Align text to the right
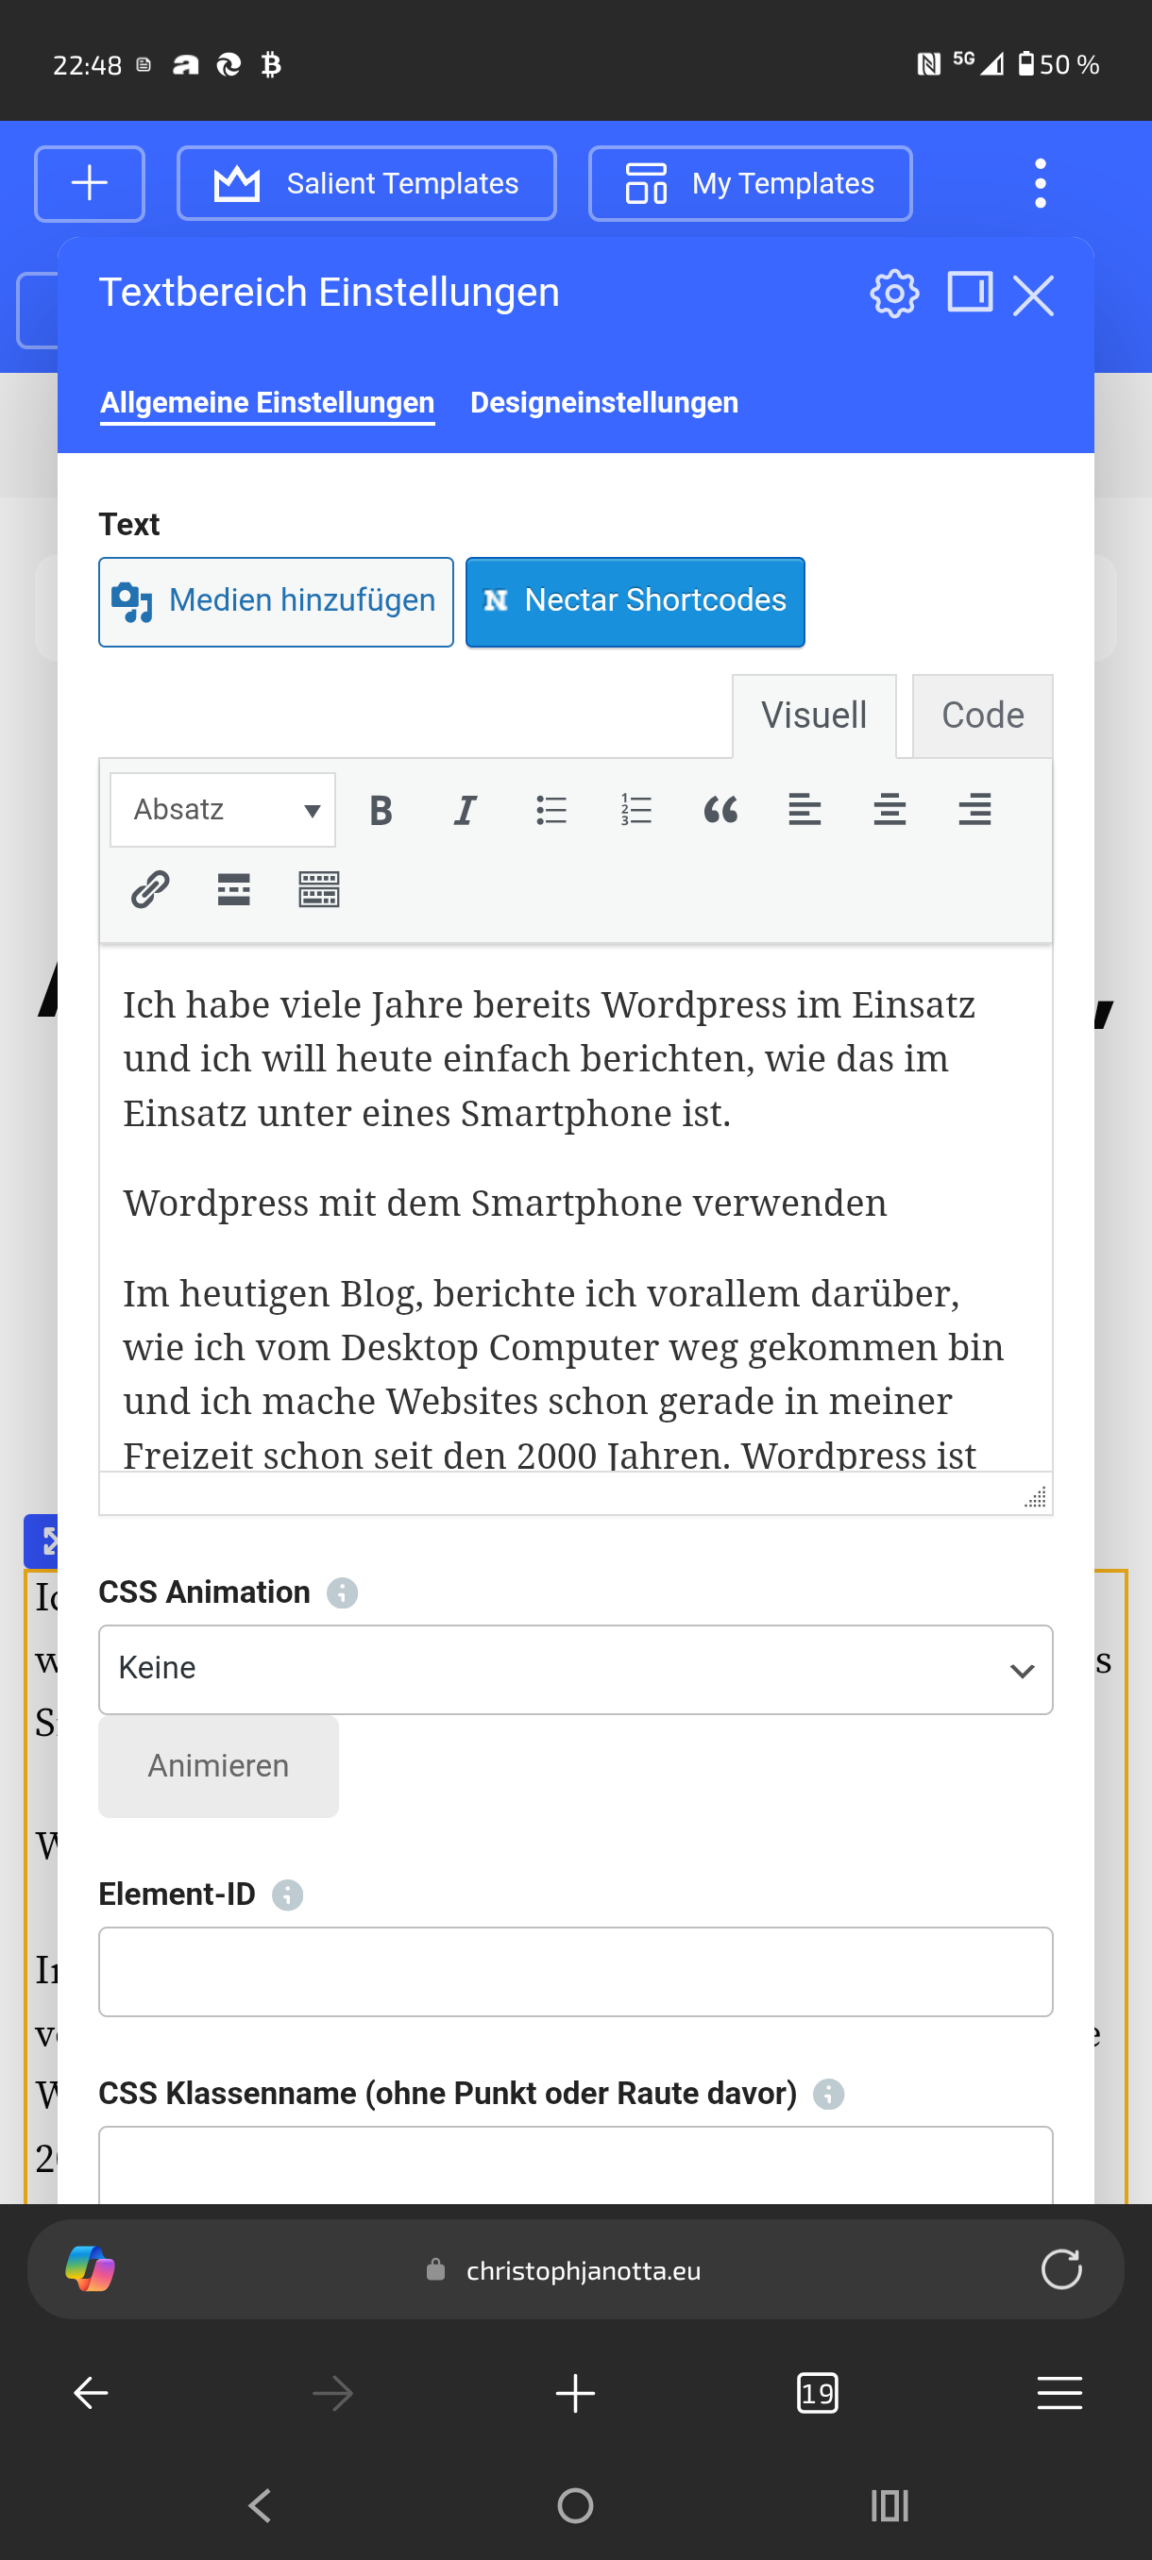 (x=974, y=809)
